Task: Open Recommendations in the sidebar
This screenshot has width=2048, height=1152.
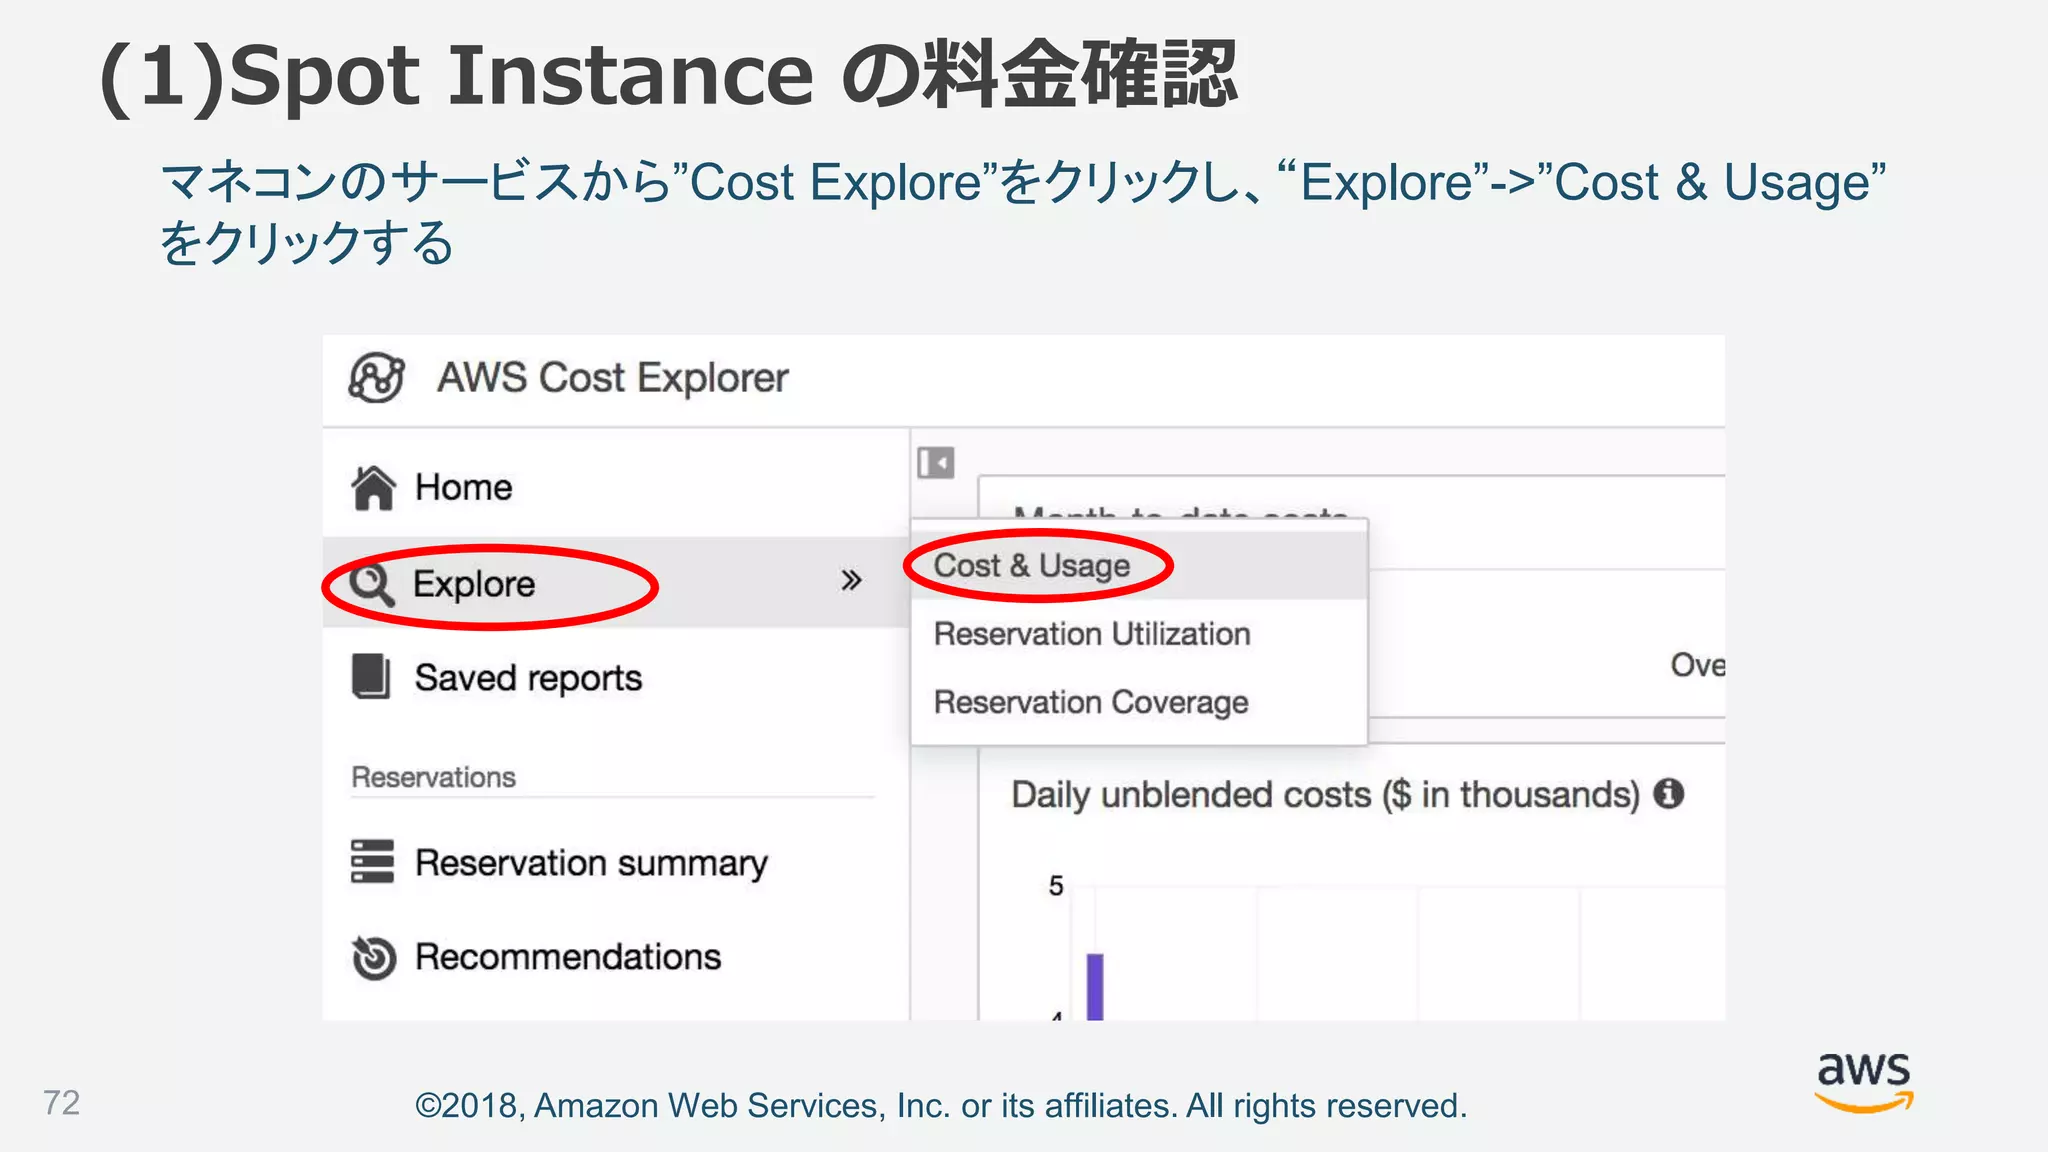Action: (615, 957)
